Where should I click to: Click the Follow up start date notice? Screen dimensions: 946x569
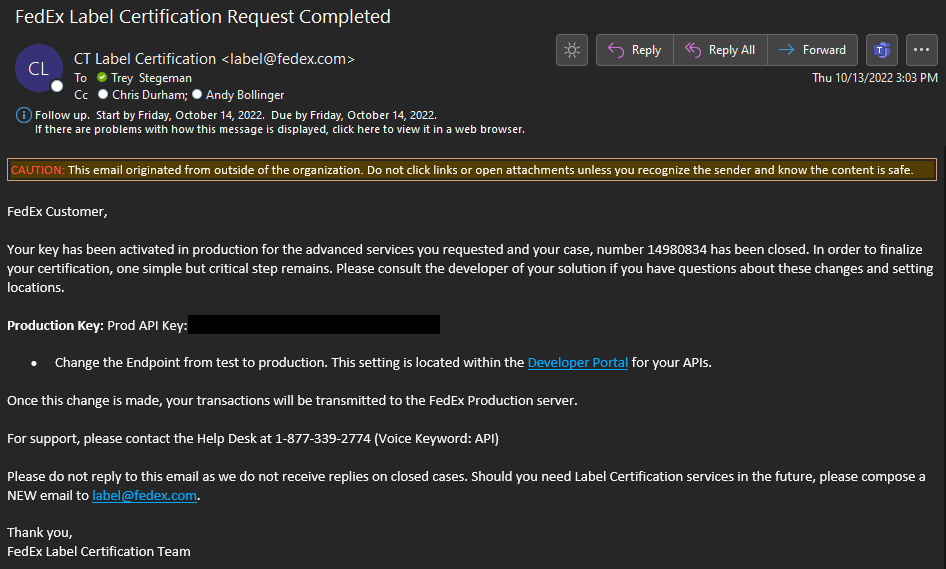coord(236,115)
